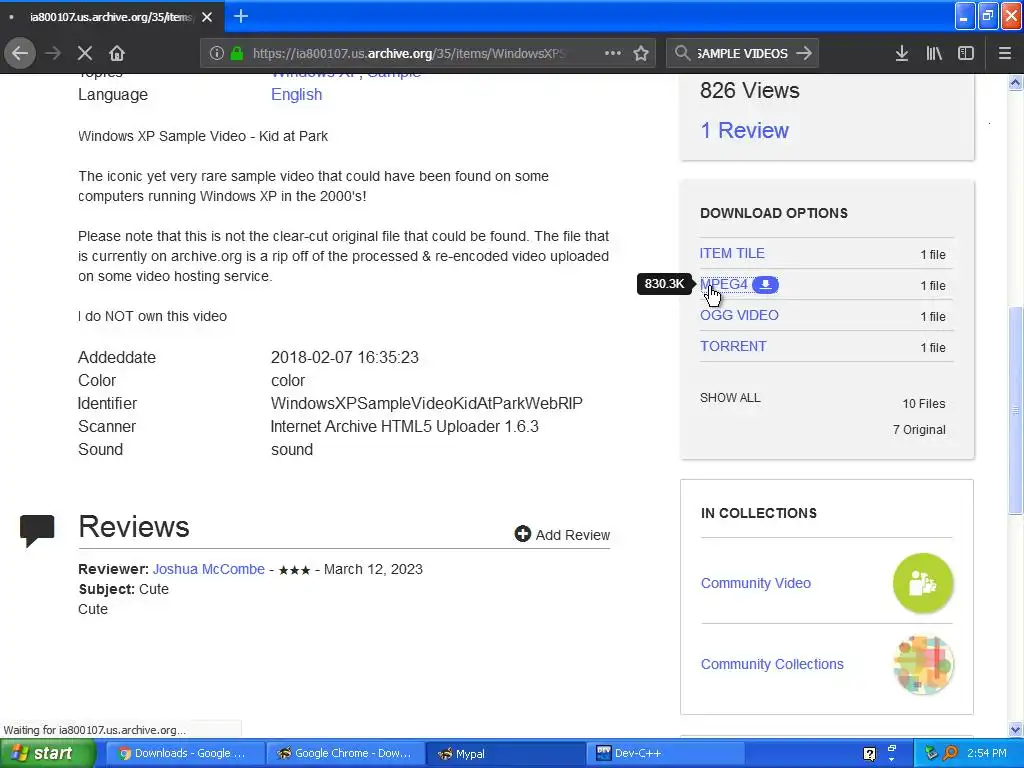Click the help question mark tray icon
Image resolution: width=1024 pixels, height=768 pixels.
869,754
